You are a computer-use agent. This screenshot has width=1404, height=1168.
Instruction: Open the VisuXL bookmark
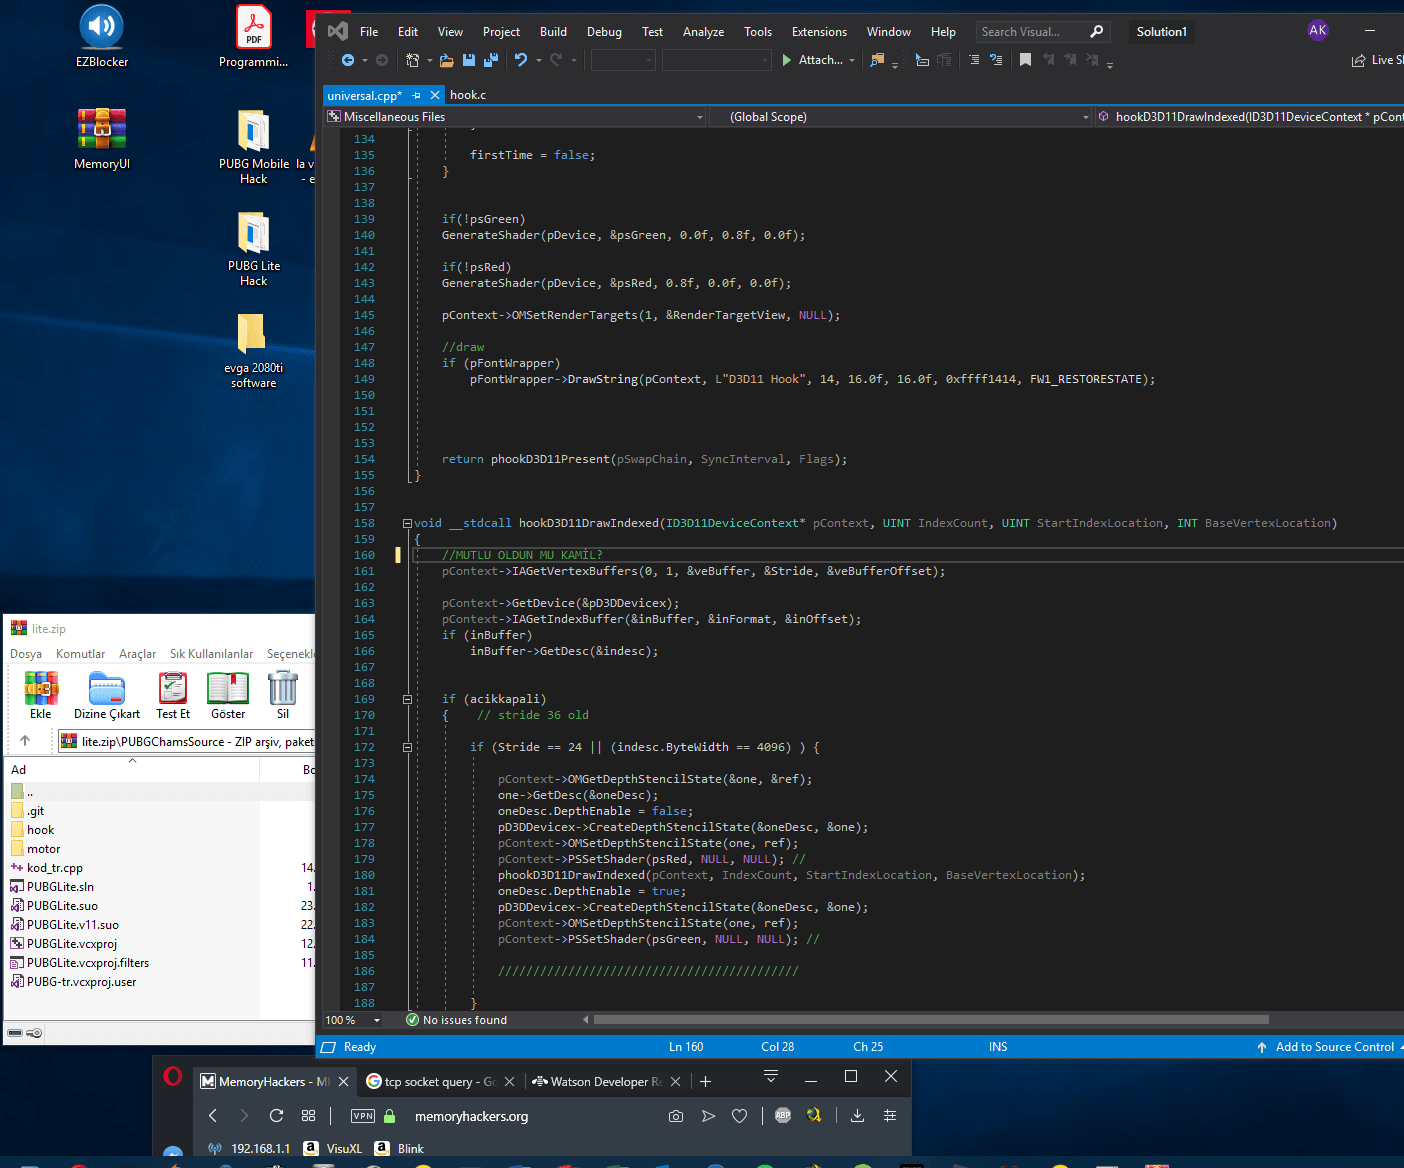(x=333, y=1148)
